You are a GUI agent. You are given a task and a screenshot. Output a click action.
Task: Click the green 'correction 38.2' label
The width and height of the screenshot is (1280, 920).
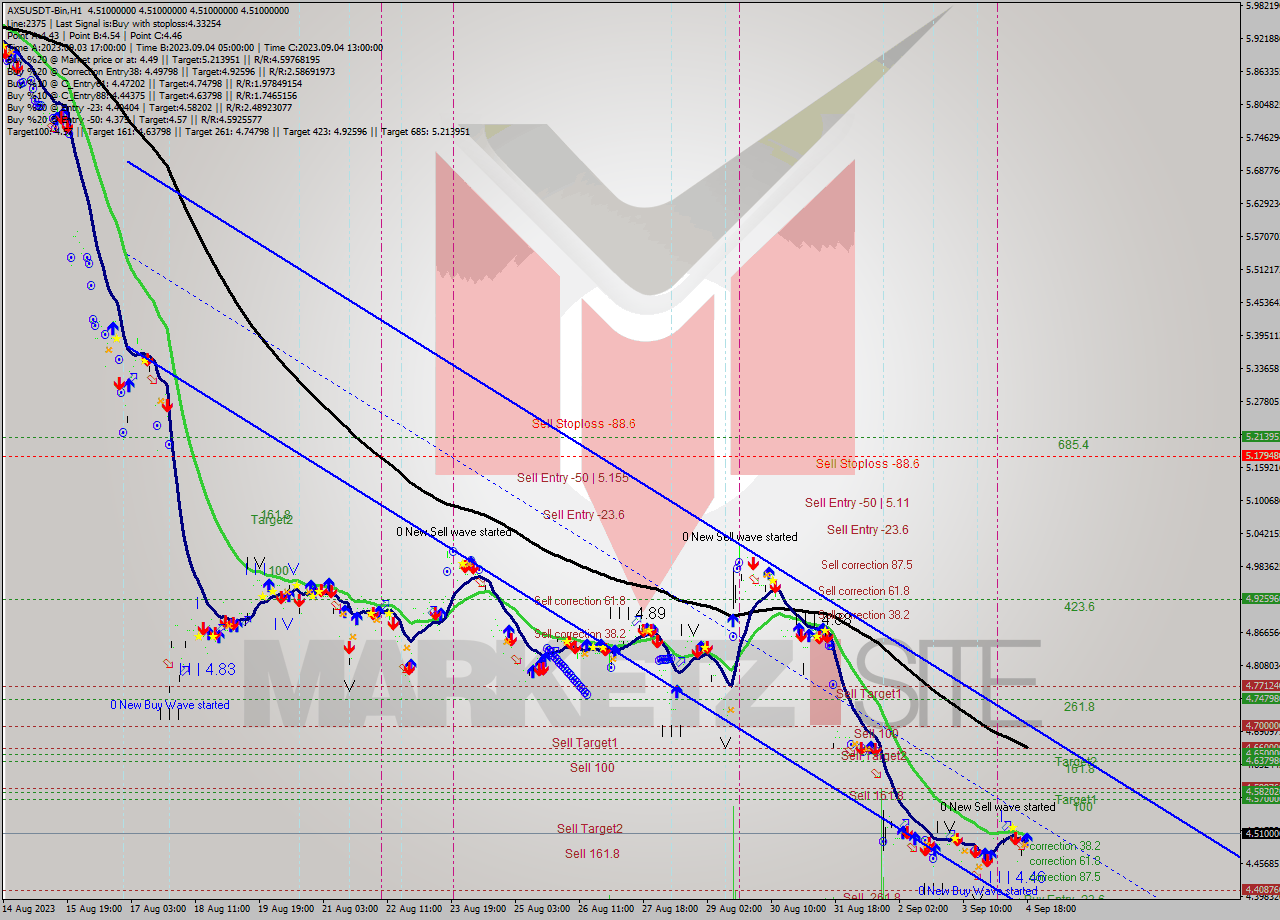1065,845
